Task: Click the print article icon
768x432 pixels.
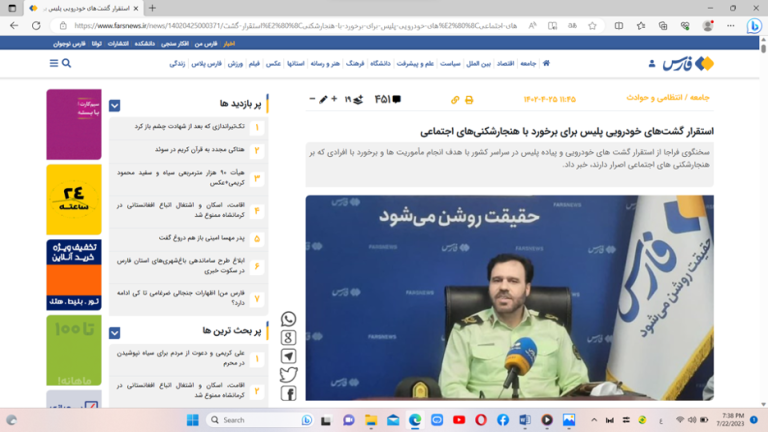Action: [x=469, y=100]
